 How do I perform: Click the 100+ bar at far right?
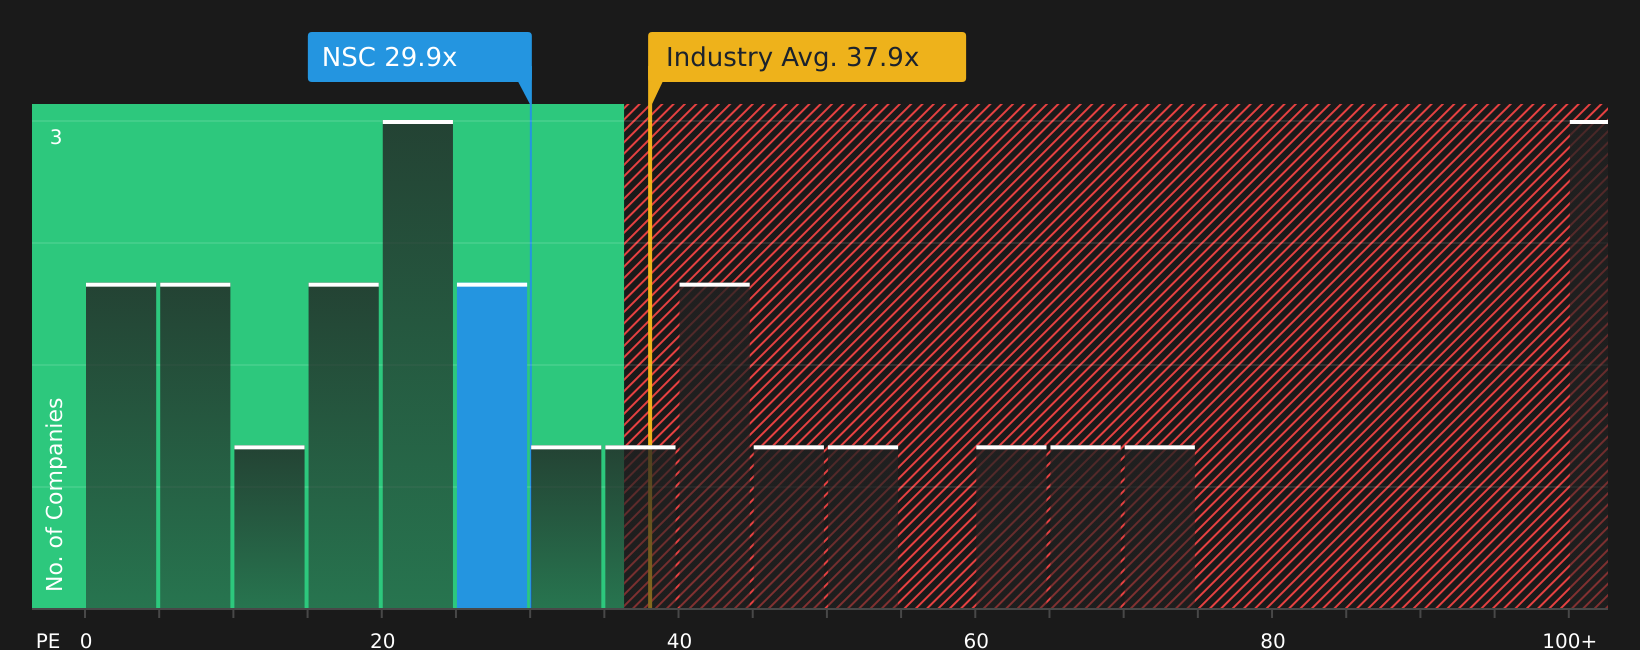tap(1589, 364)
